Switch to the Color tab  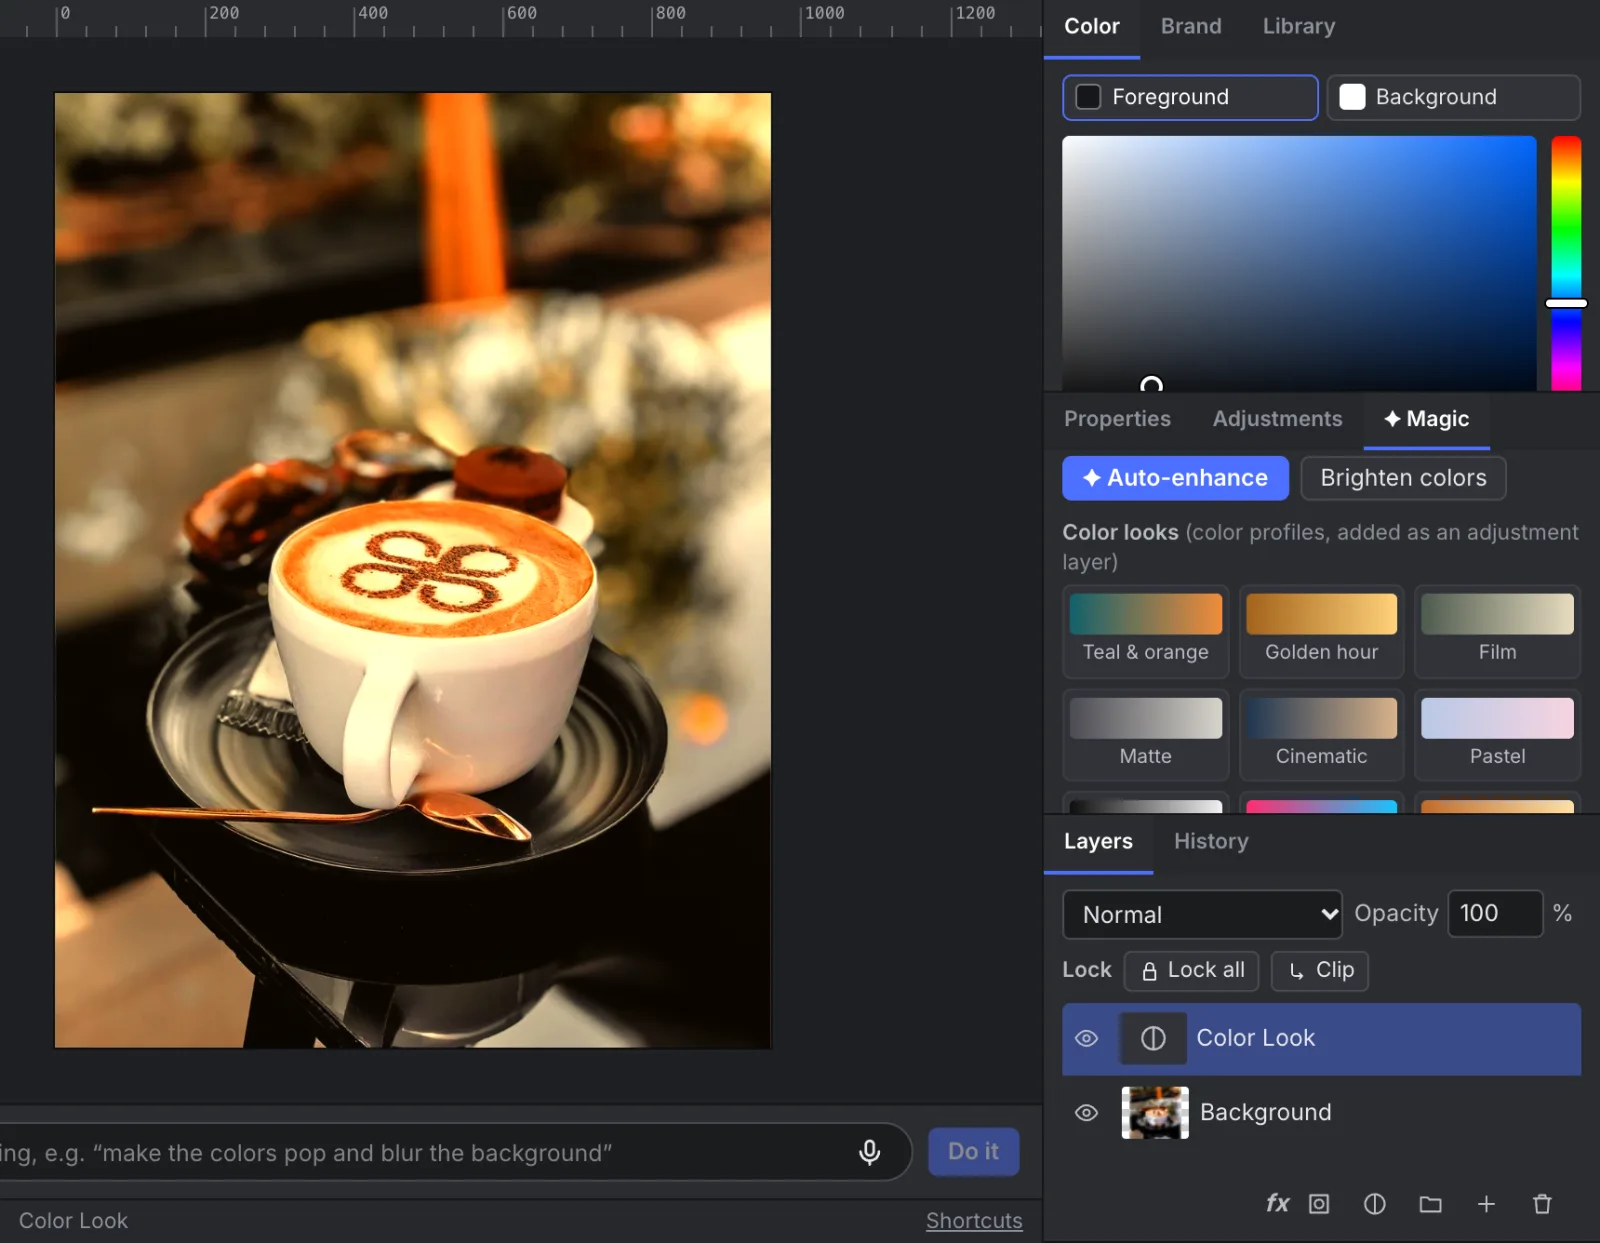(x=1091, y=27)
